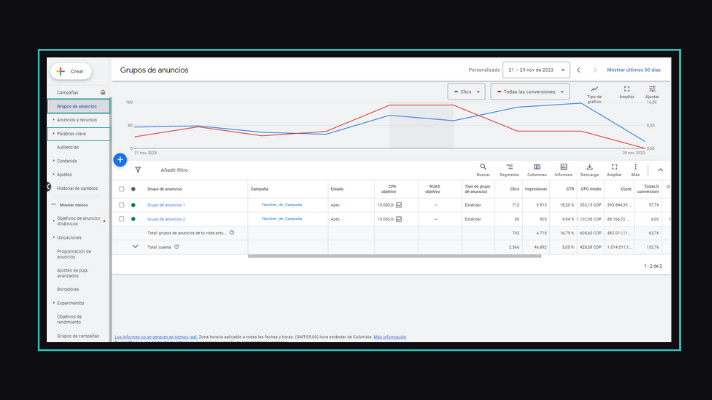
Task: Click the Informes reports icon
Action: pos(564,167)
